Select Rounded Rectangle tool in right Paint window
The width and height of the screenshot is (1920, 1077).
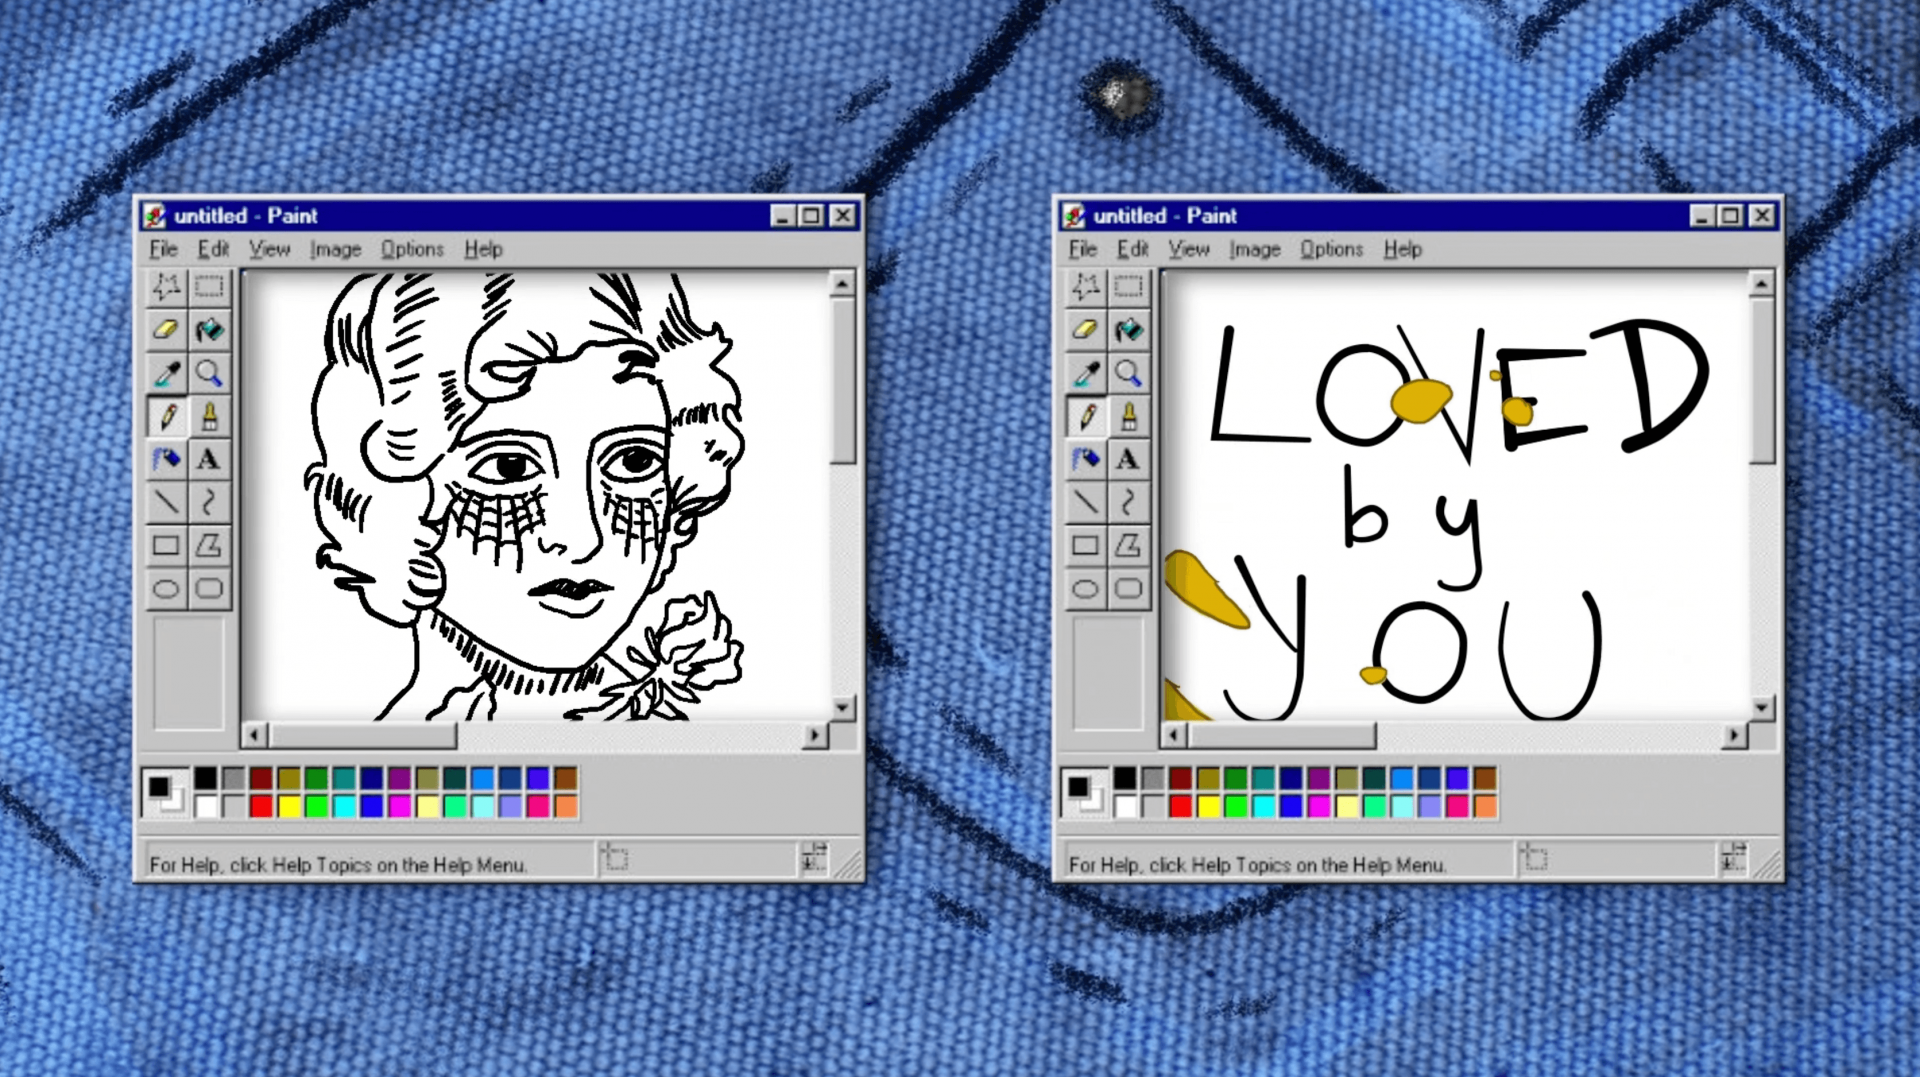coord(1129,589)
